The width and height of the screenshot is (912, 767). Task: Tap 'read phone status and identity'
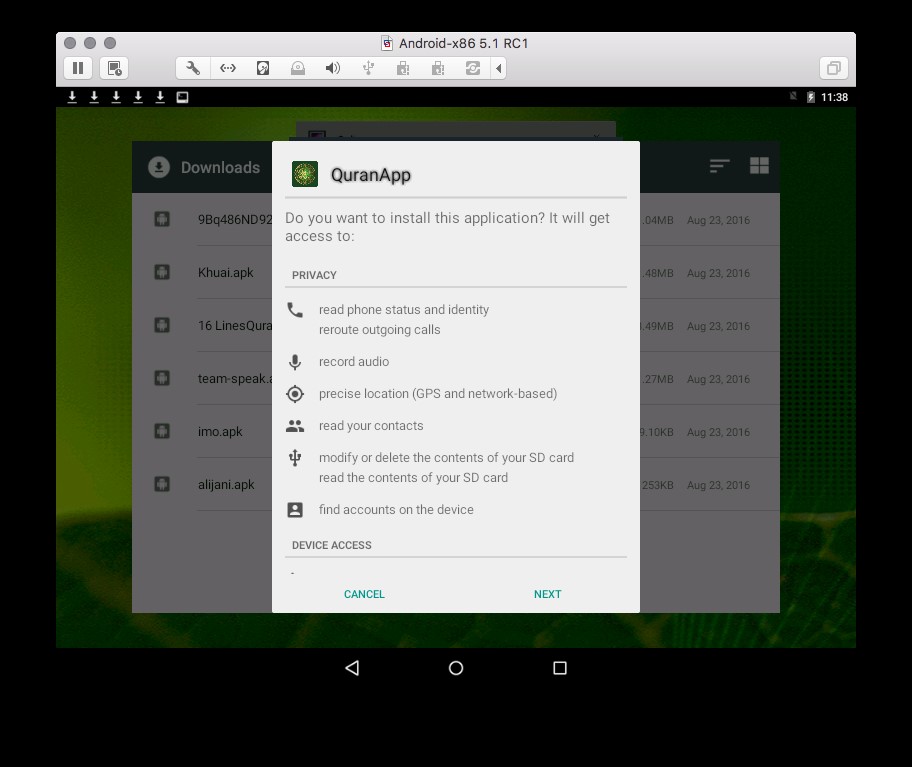coord(404,309)
